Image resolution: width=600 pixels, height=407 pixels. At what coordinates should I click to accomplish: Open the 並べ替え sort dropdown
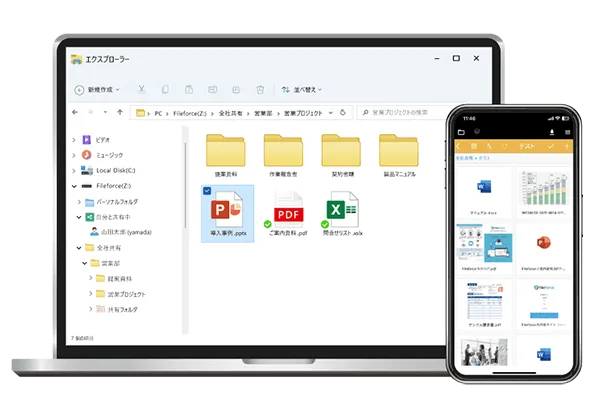(x=302, y=89)
